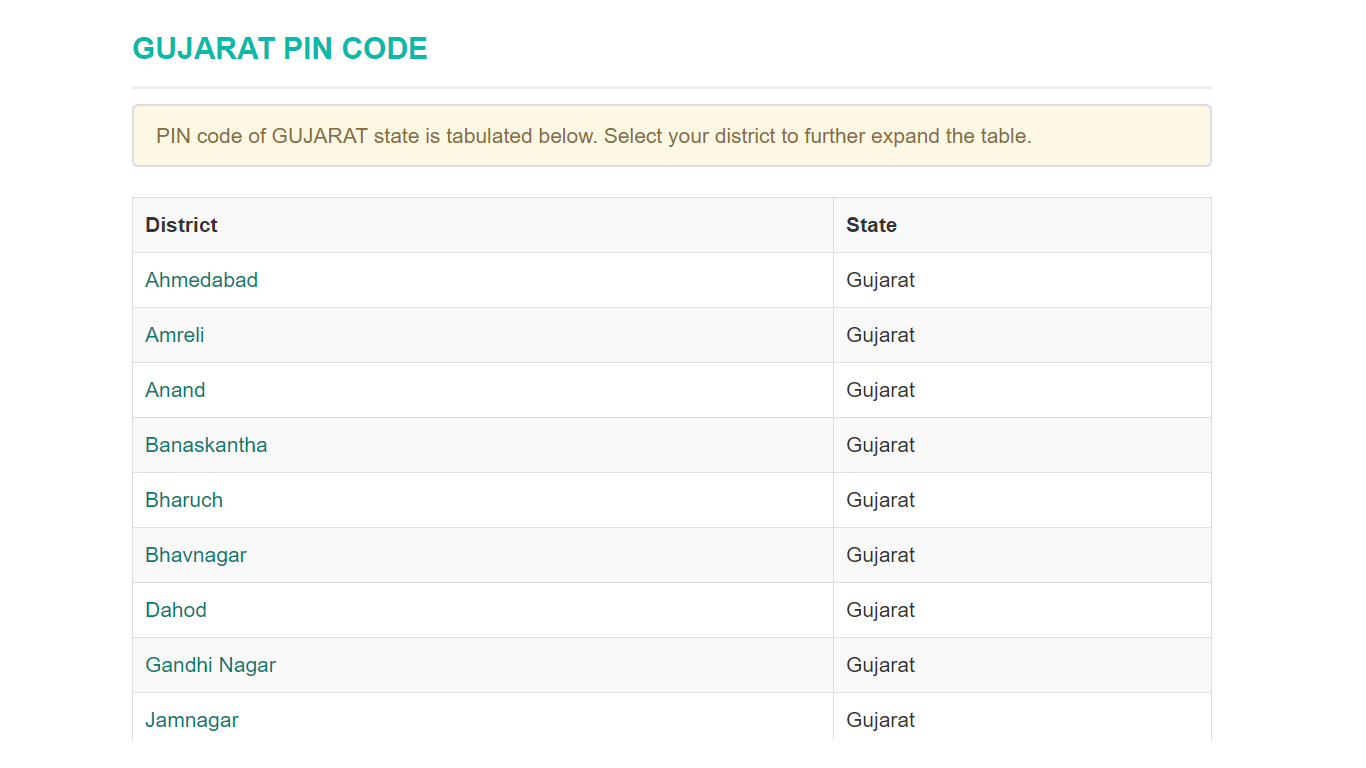
Task: Click the State column header
Action: coord(871,225)
